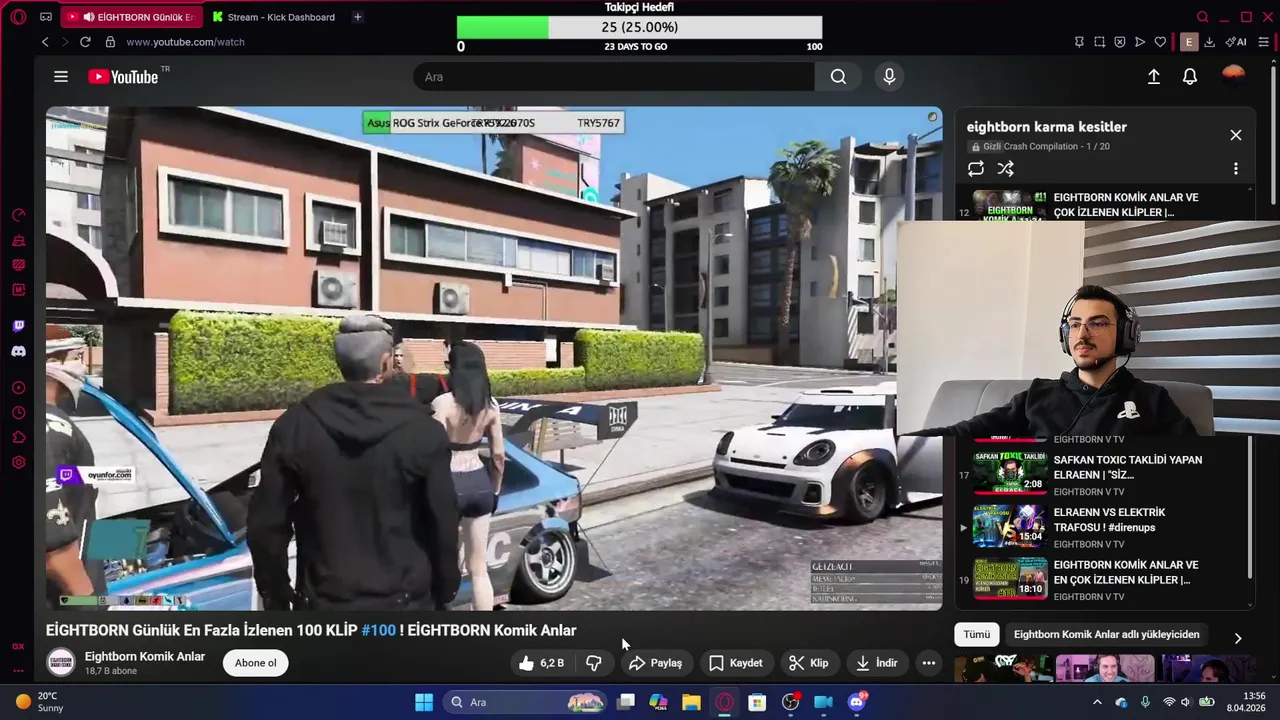Mute the EİGHTBORN Günlük tab audio
1280x720 pixels.
89,17
